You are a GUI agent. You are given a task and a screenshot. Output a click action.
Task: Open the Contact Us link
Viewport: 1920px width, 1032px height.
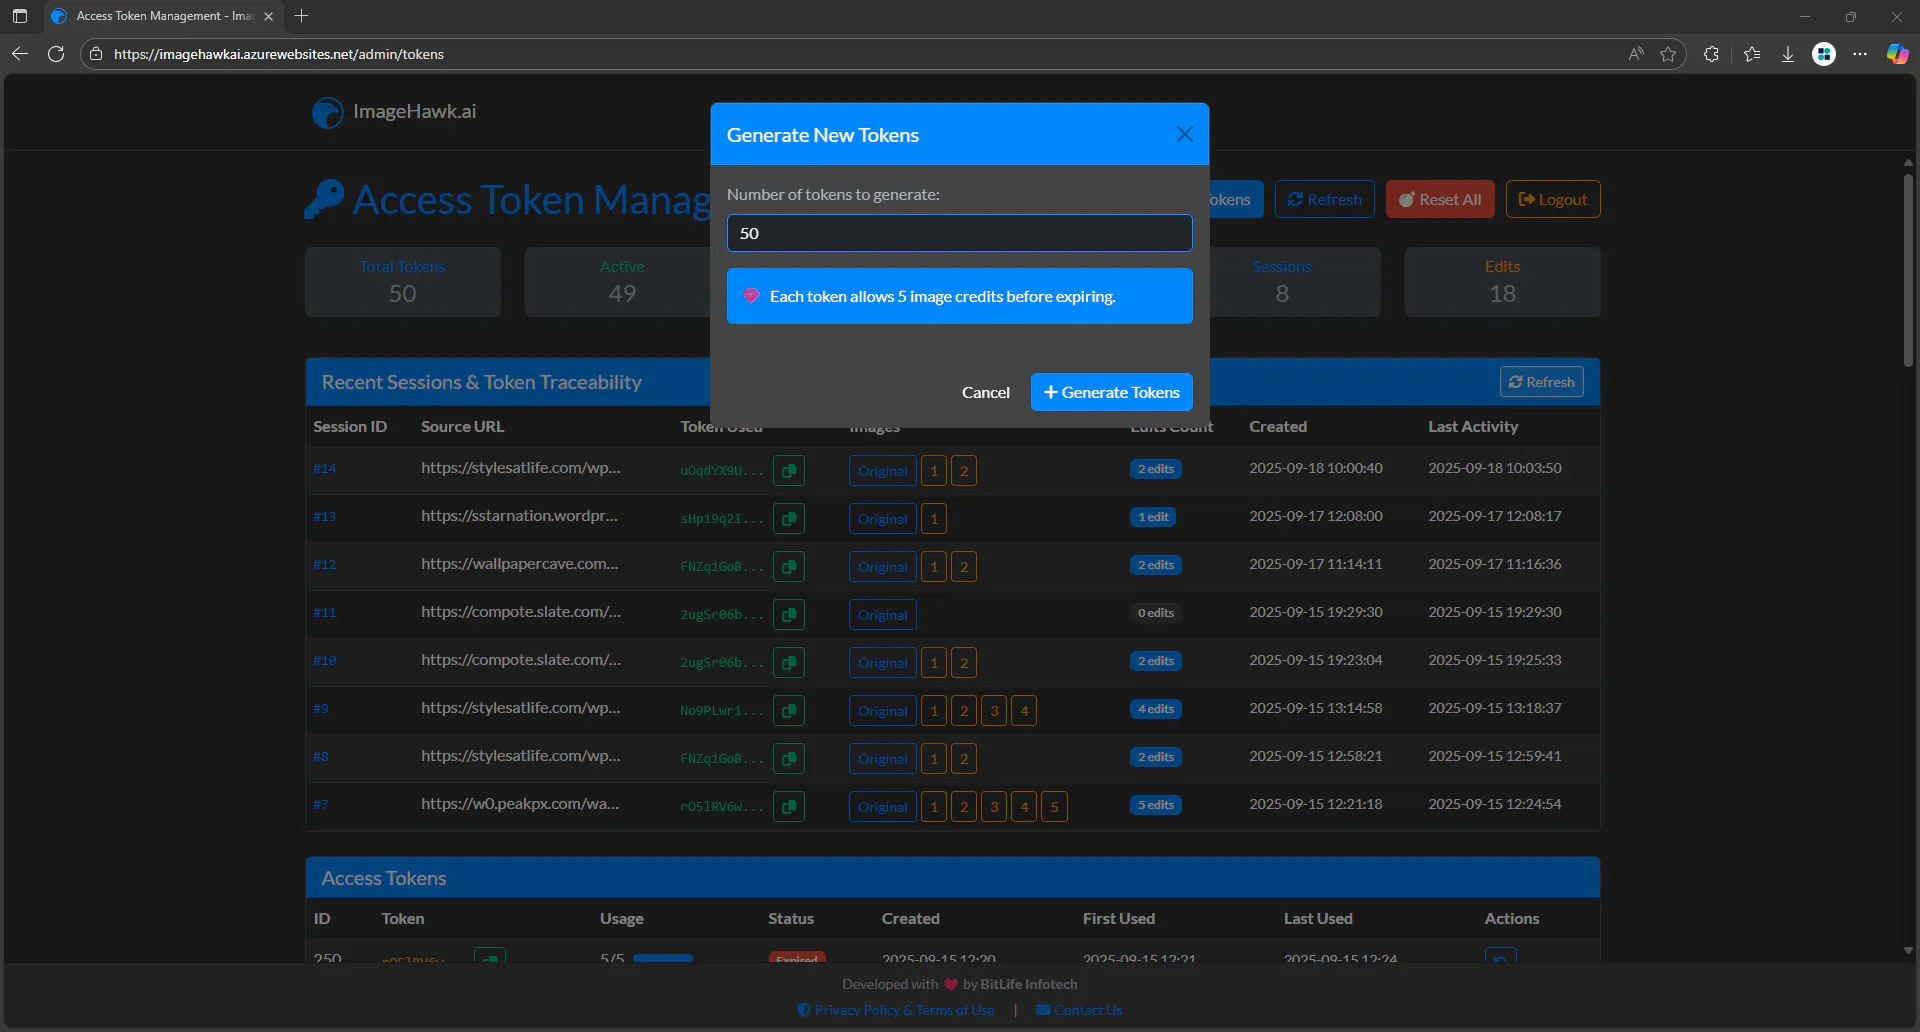(1079, 1010)
